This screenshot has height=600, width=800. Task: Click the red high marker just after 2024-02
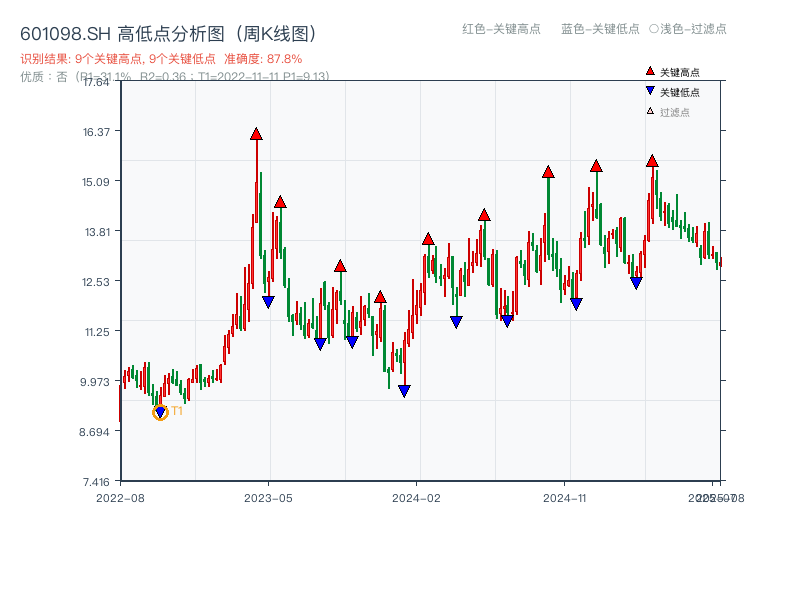(x=429, y=239)
